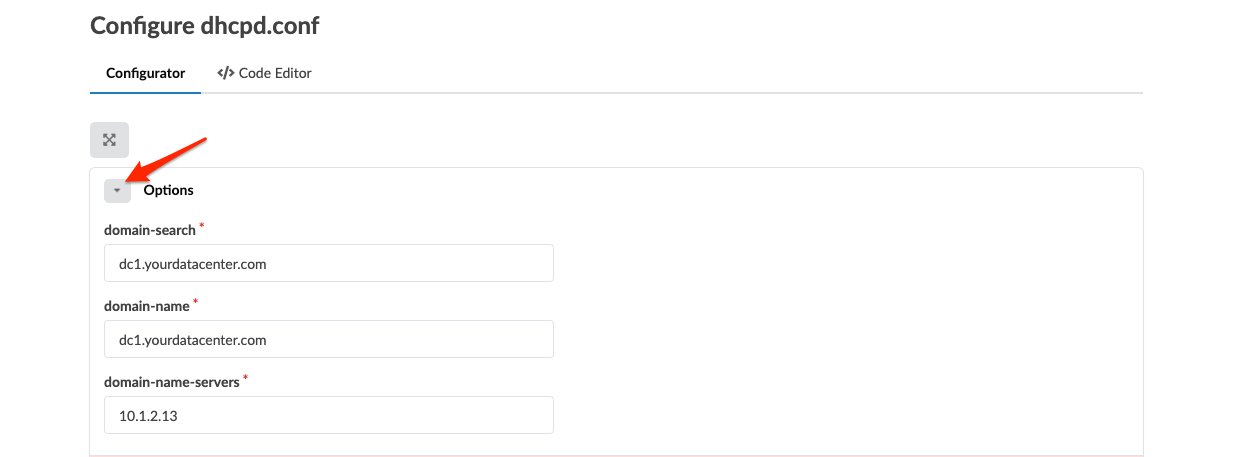Click the red asterisk after domain-name-servers
The image size is (1237, 457).
[x=245, y=378]
